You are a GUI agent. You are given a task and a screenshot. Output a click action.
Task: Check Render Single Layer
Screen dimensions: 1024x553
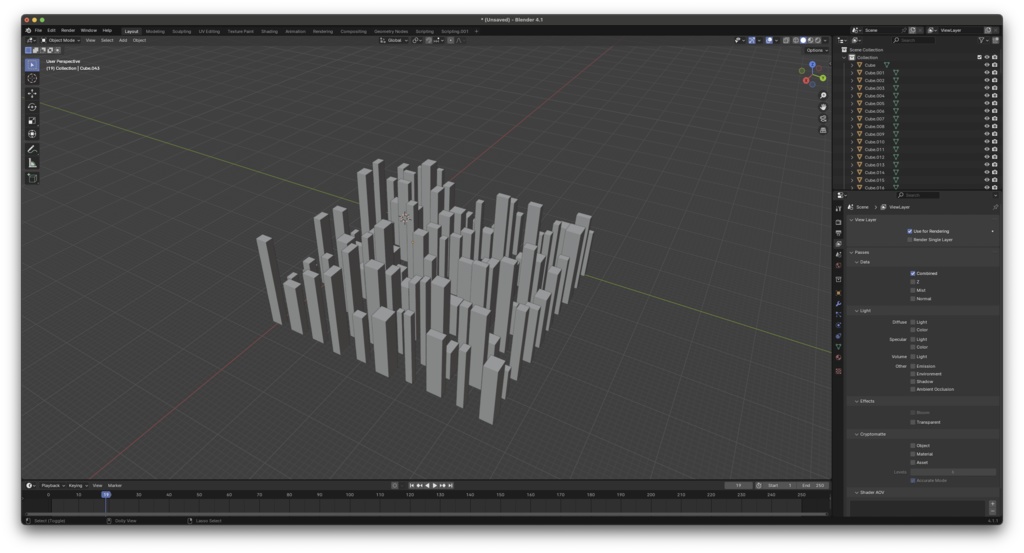pos(910,240)
